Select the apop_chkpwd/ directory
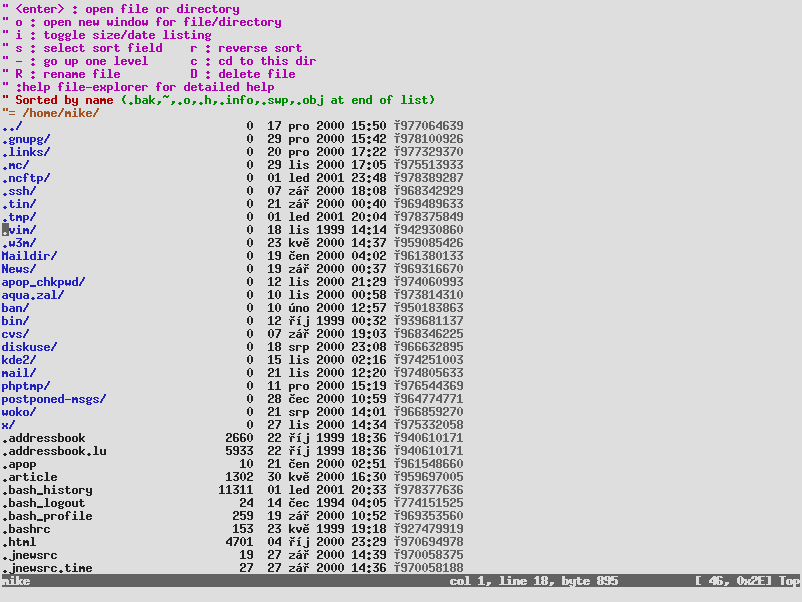The height and width of the screenshot is (602, 802). (x=44, y=282)
